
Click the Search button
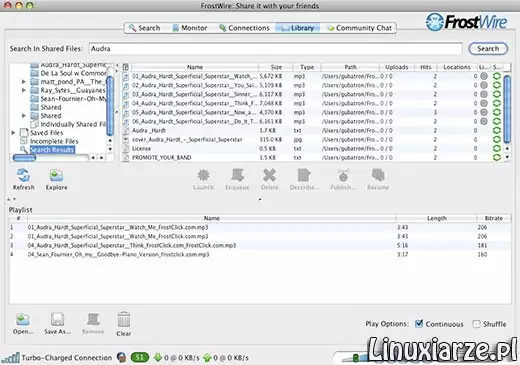[488, 49]
